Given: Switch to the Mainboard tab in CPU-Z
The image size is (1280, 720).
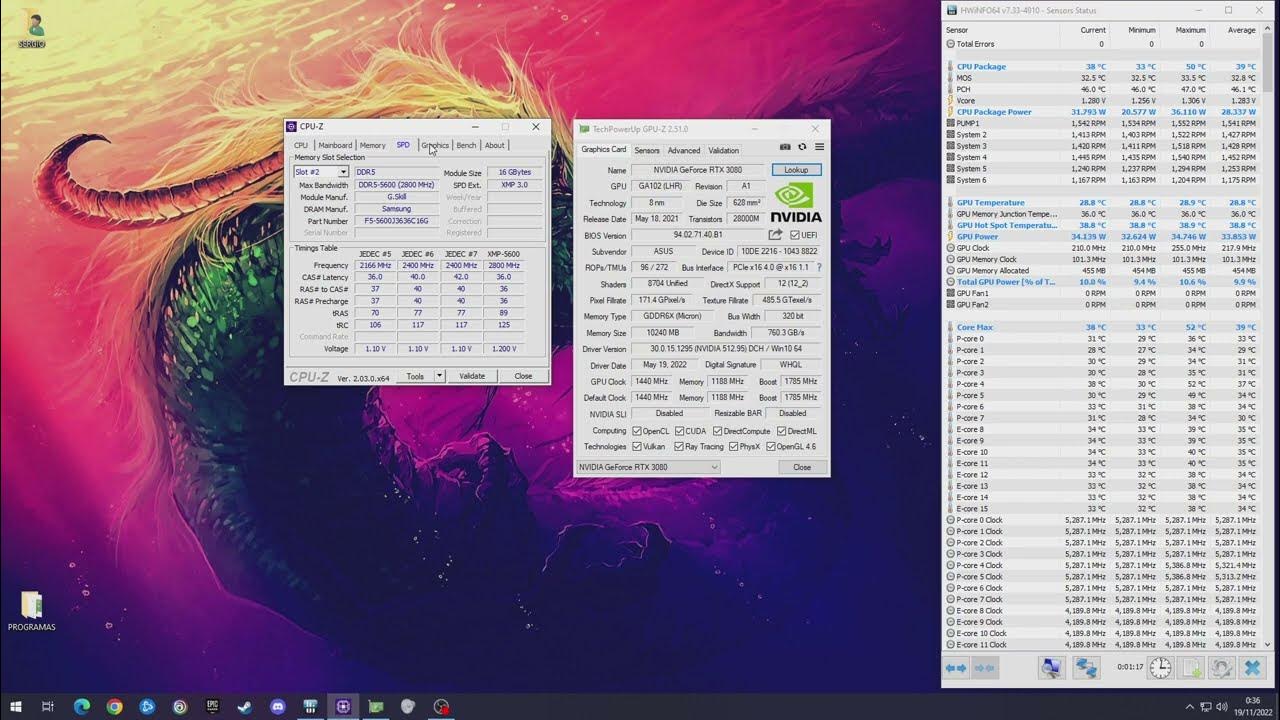Looking at the screenshot, I should [335, 145].
